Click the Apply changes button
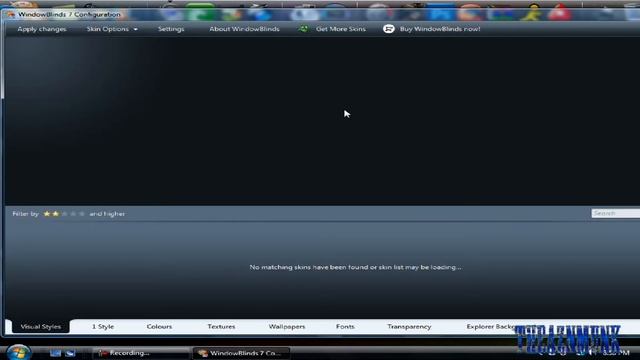 [x=42, y=29]
